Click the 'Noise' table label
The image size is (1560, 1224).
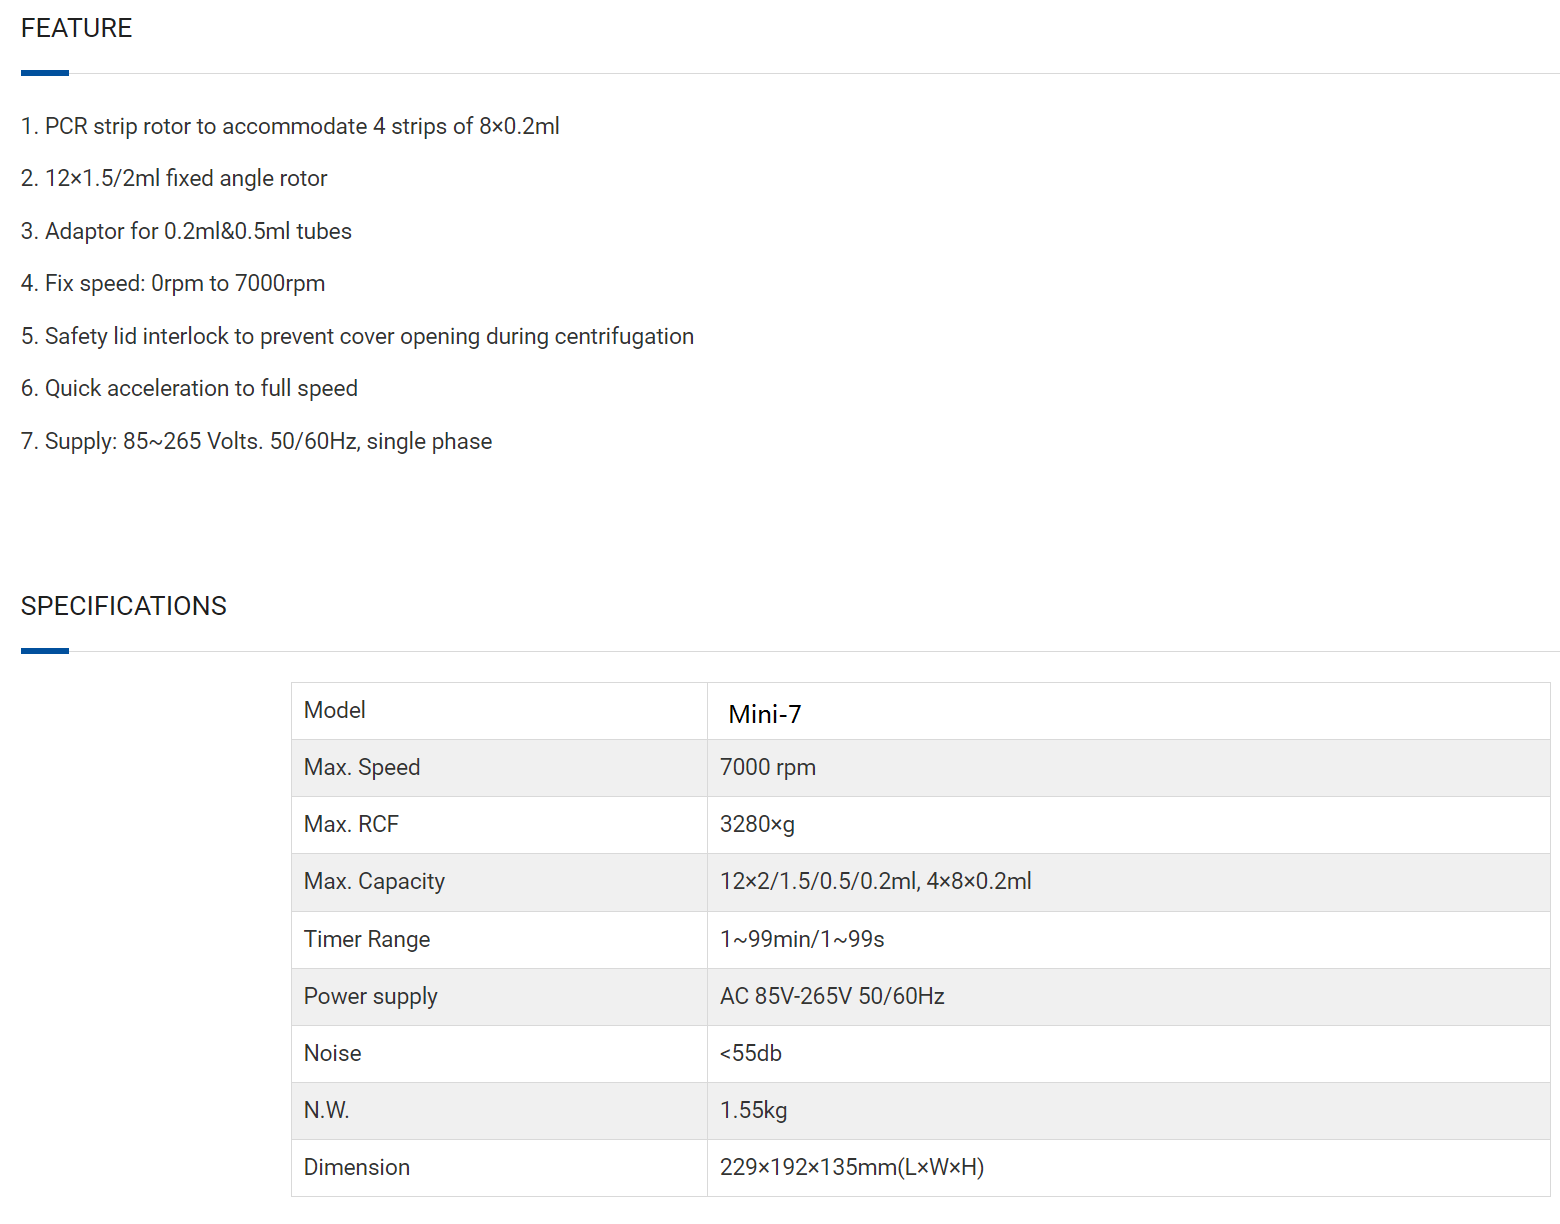[x=333, y=1053]
